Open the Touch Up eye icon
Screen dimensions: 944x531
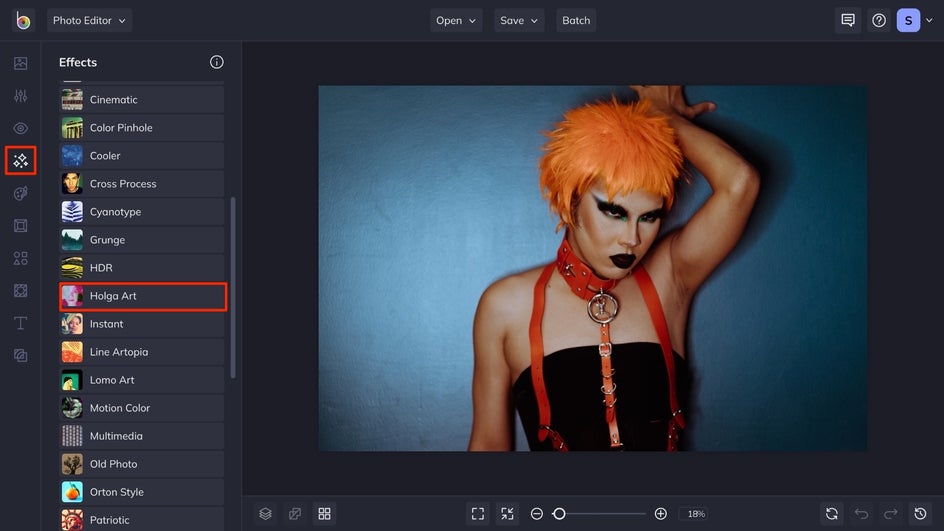coord(20,128)
